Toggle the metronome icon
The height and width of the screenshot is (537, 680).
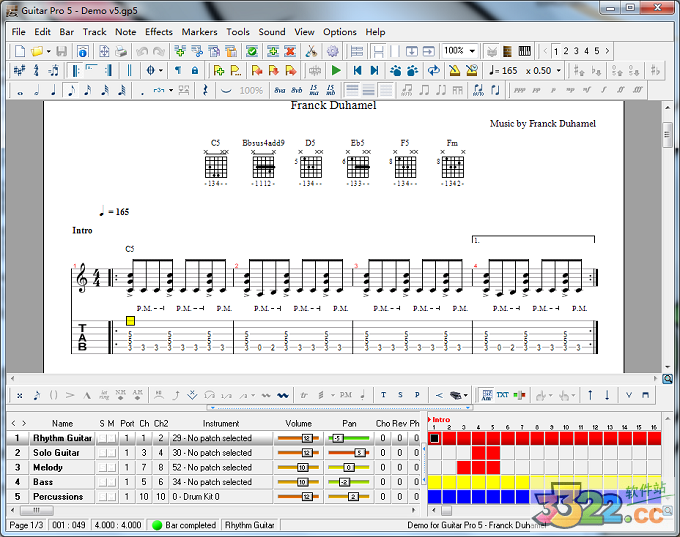[x=454, y=70]
